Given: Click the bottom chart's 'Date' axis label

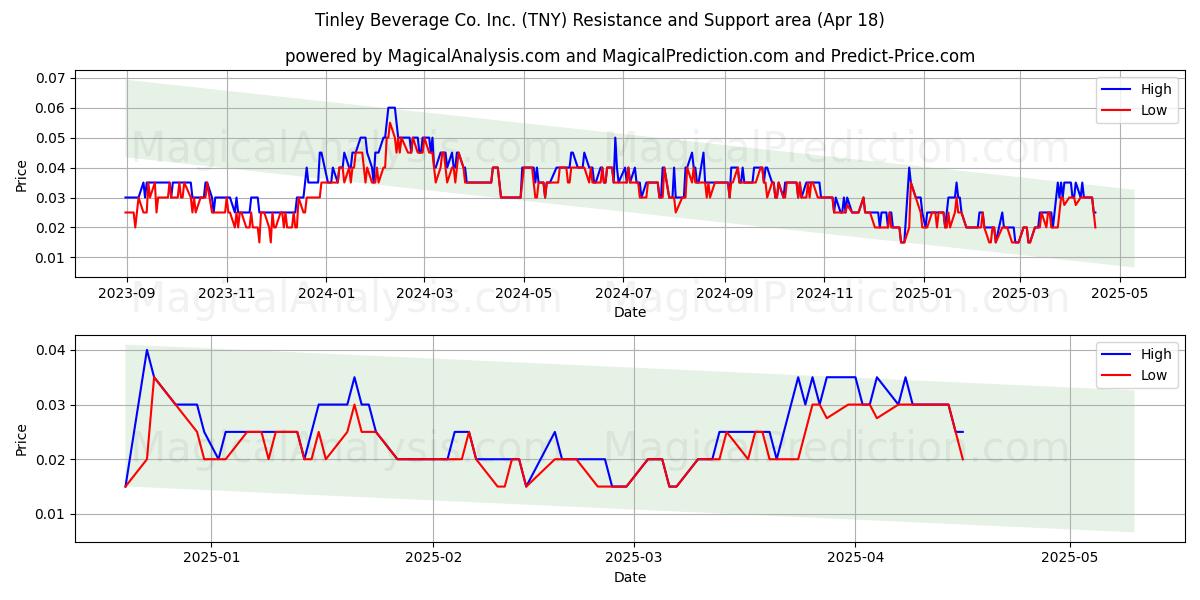Looking at the screenshot, I should click(x=630, y=577).
